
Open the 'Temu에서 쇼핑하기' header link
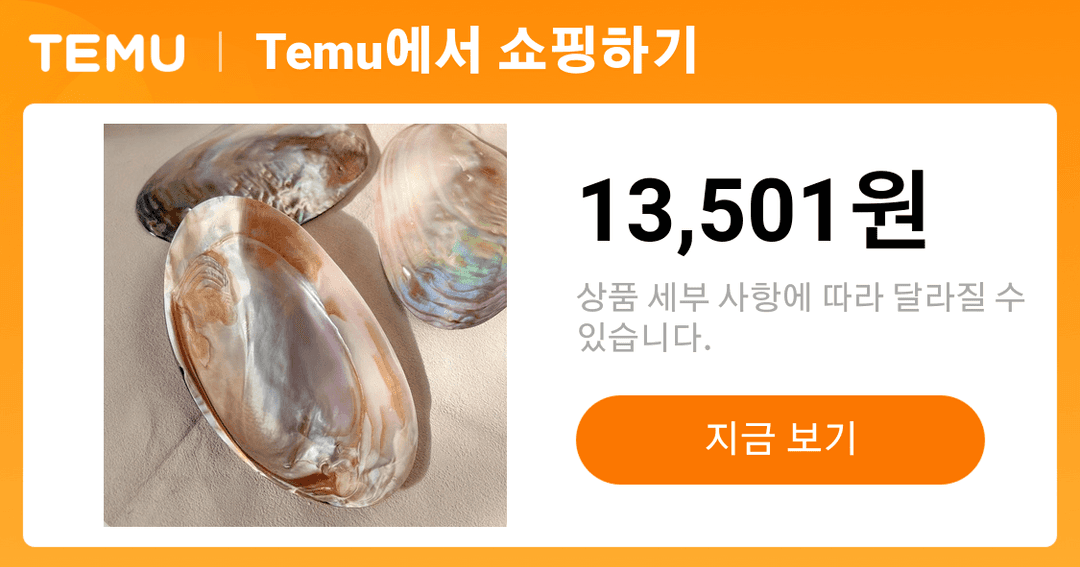point(476,52)
